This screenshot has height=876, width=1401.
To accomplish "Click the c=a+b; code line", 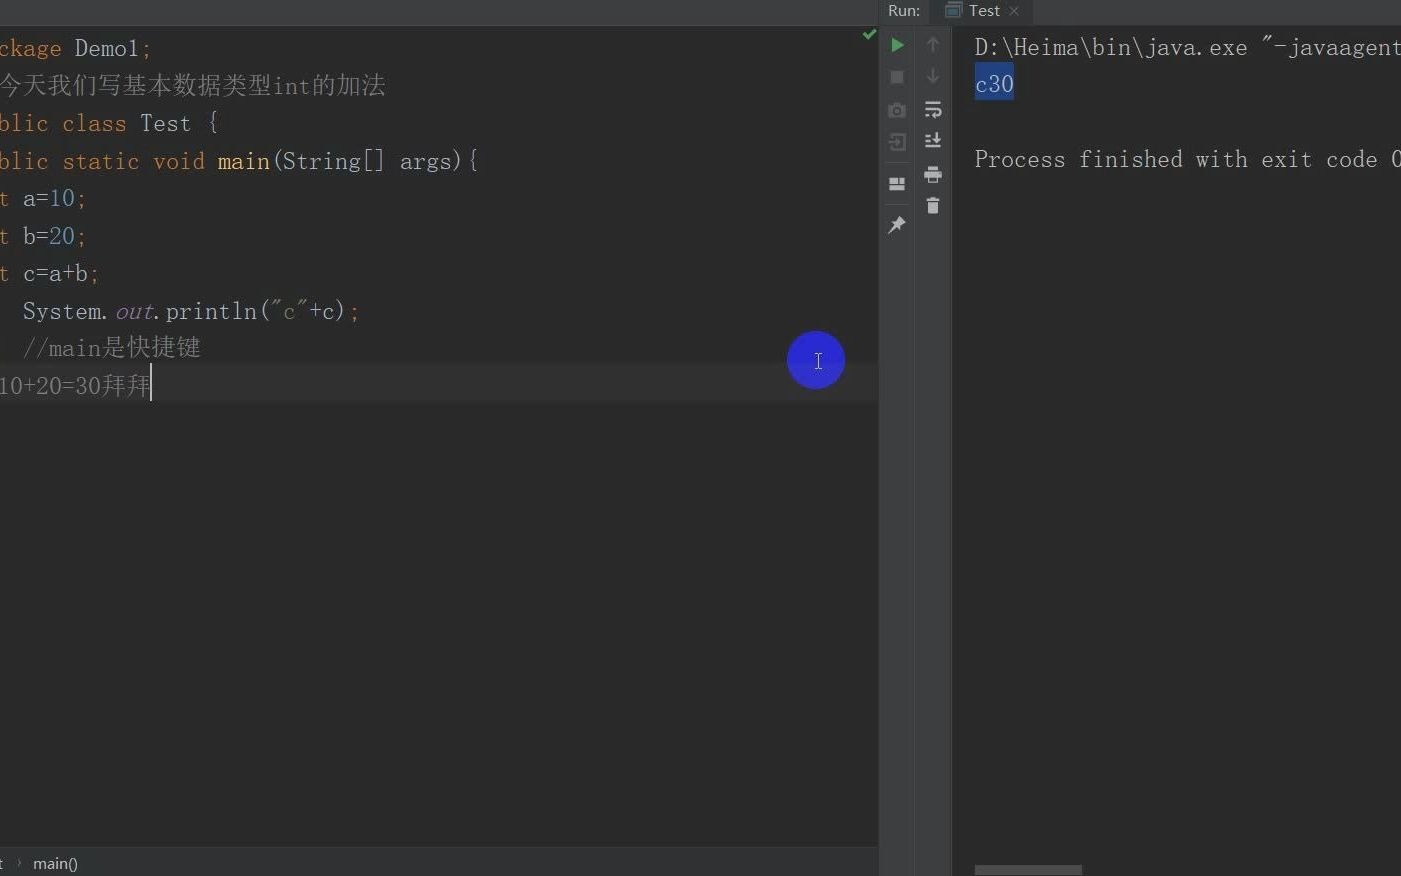I will (50, 274).
